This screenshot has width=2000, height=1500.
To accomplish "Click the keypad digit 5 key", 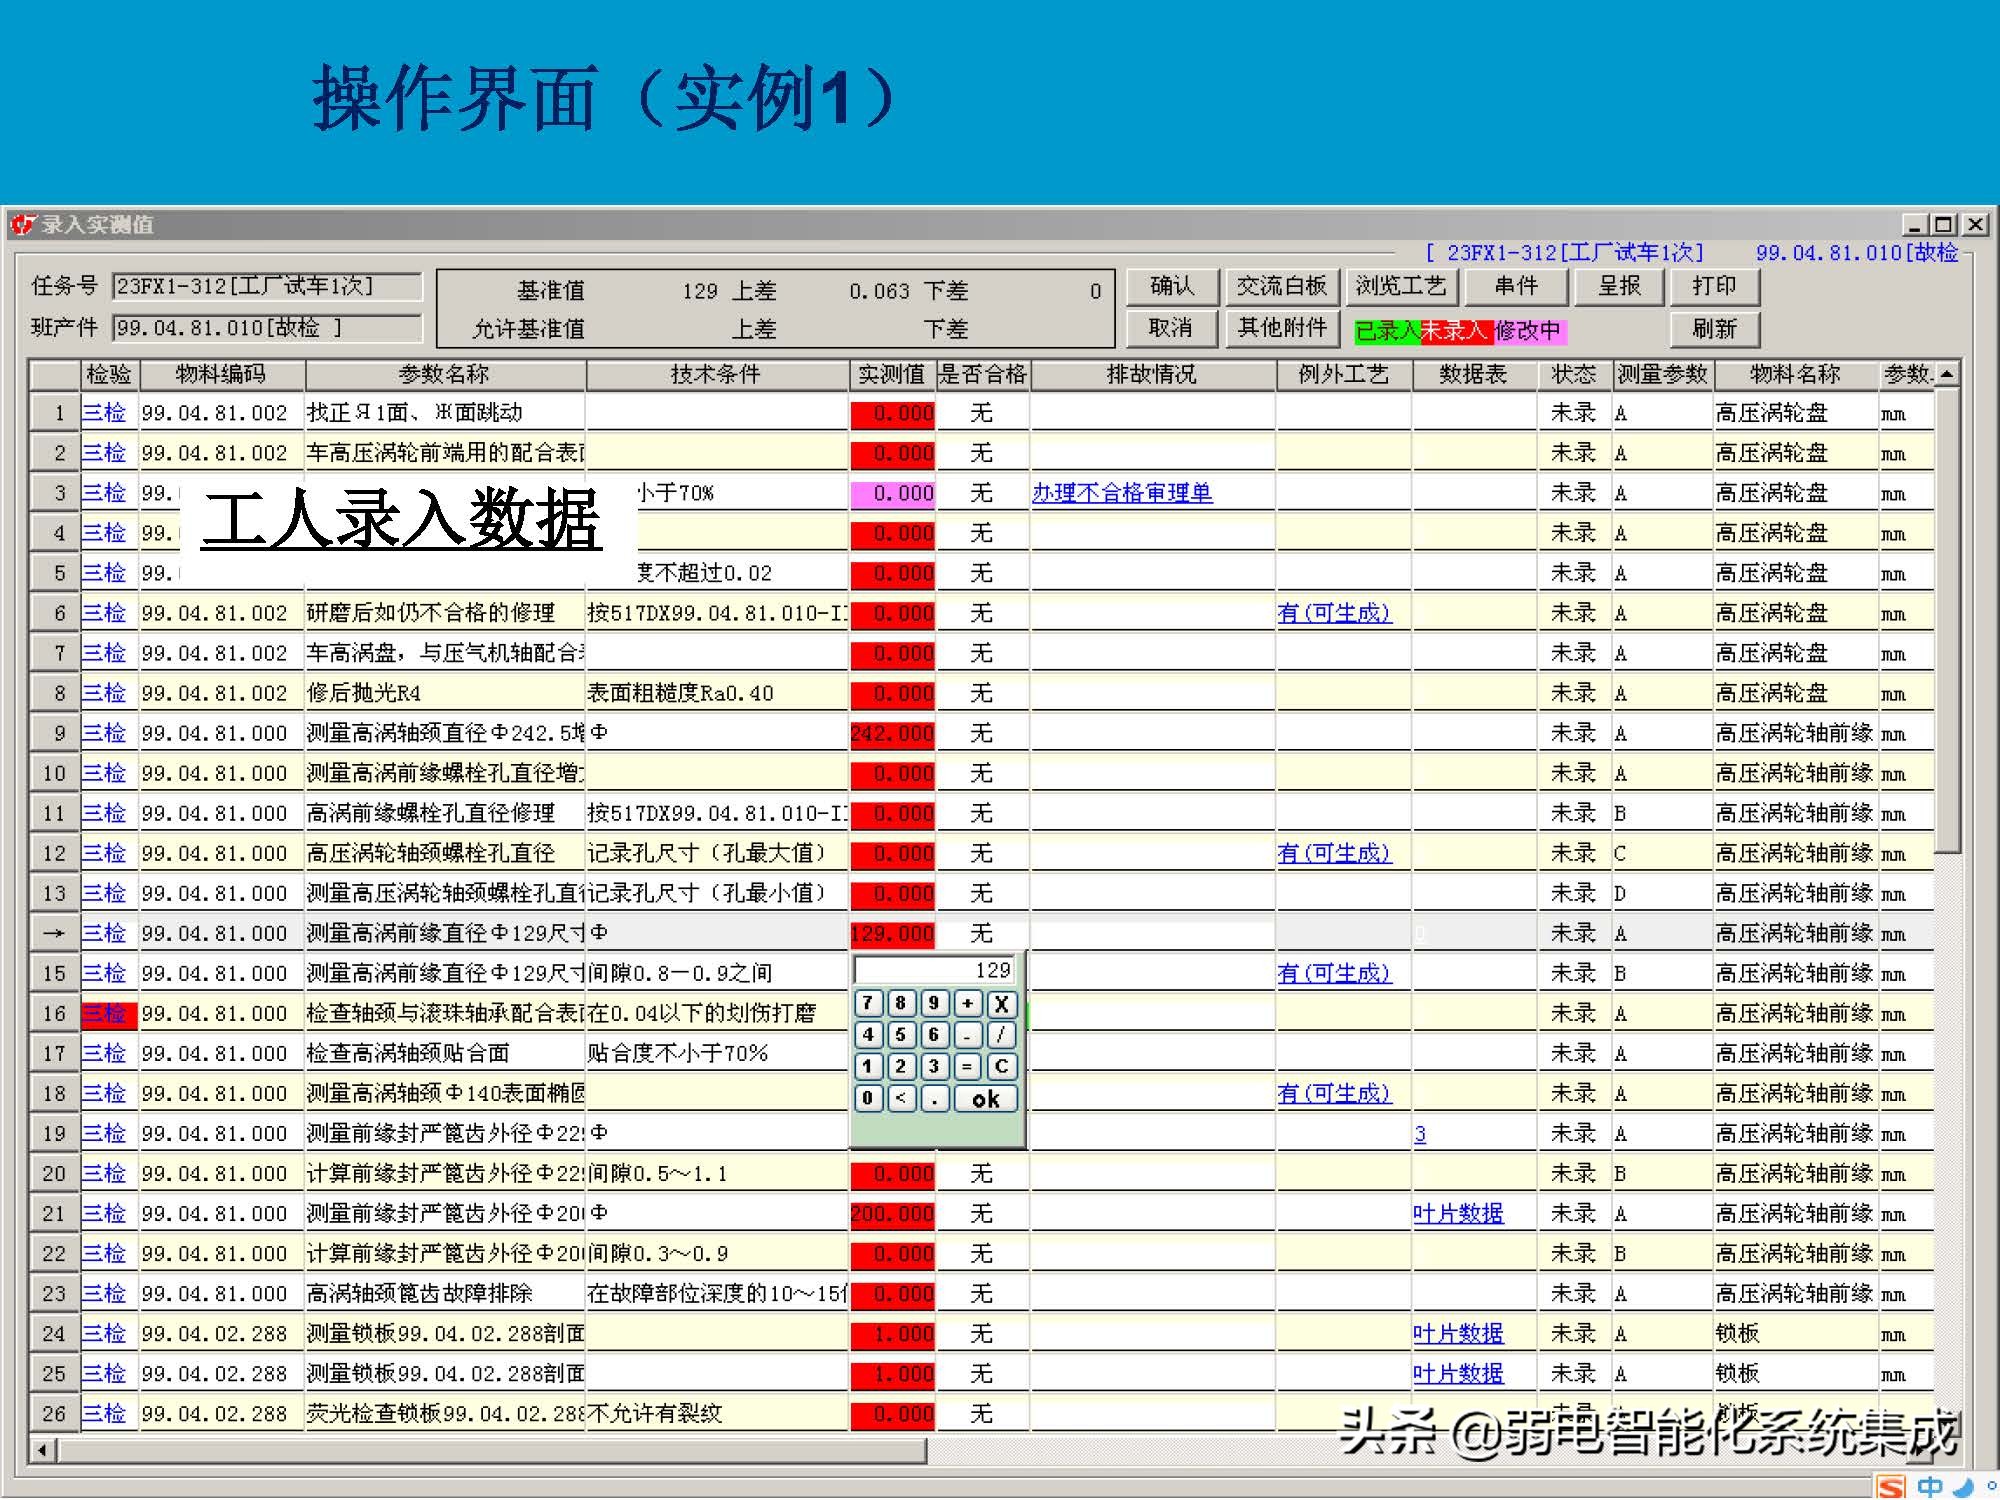I will (x=901, y=1035).
